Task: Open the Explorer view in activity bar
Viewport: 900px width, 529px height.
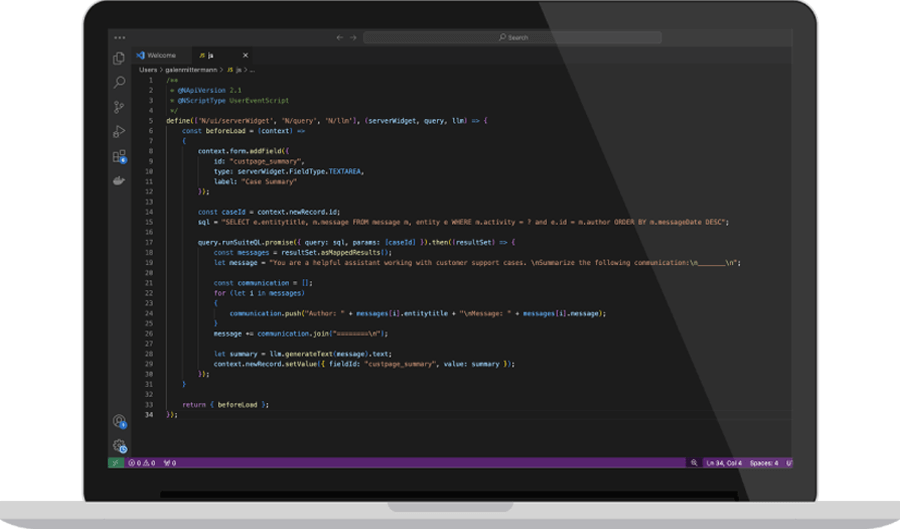Action: tap(119, 58)
